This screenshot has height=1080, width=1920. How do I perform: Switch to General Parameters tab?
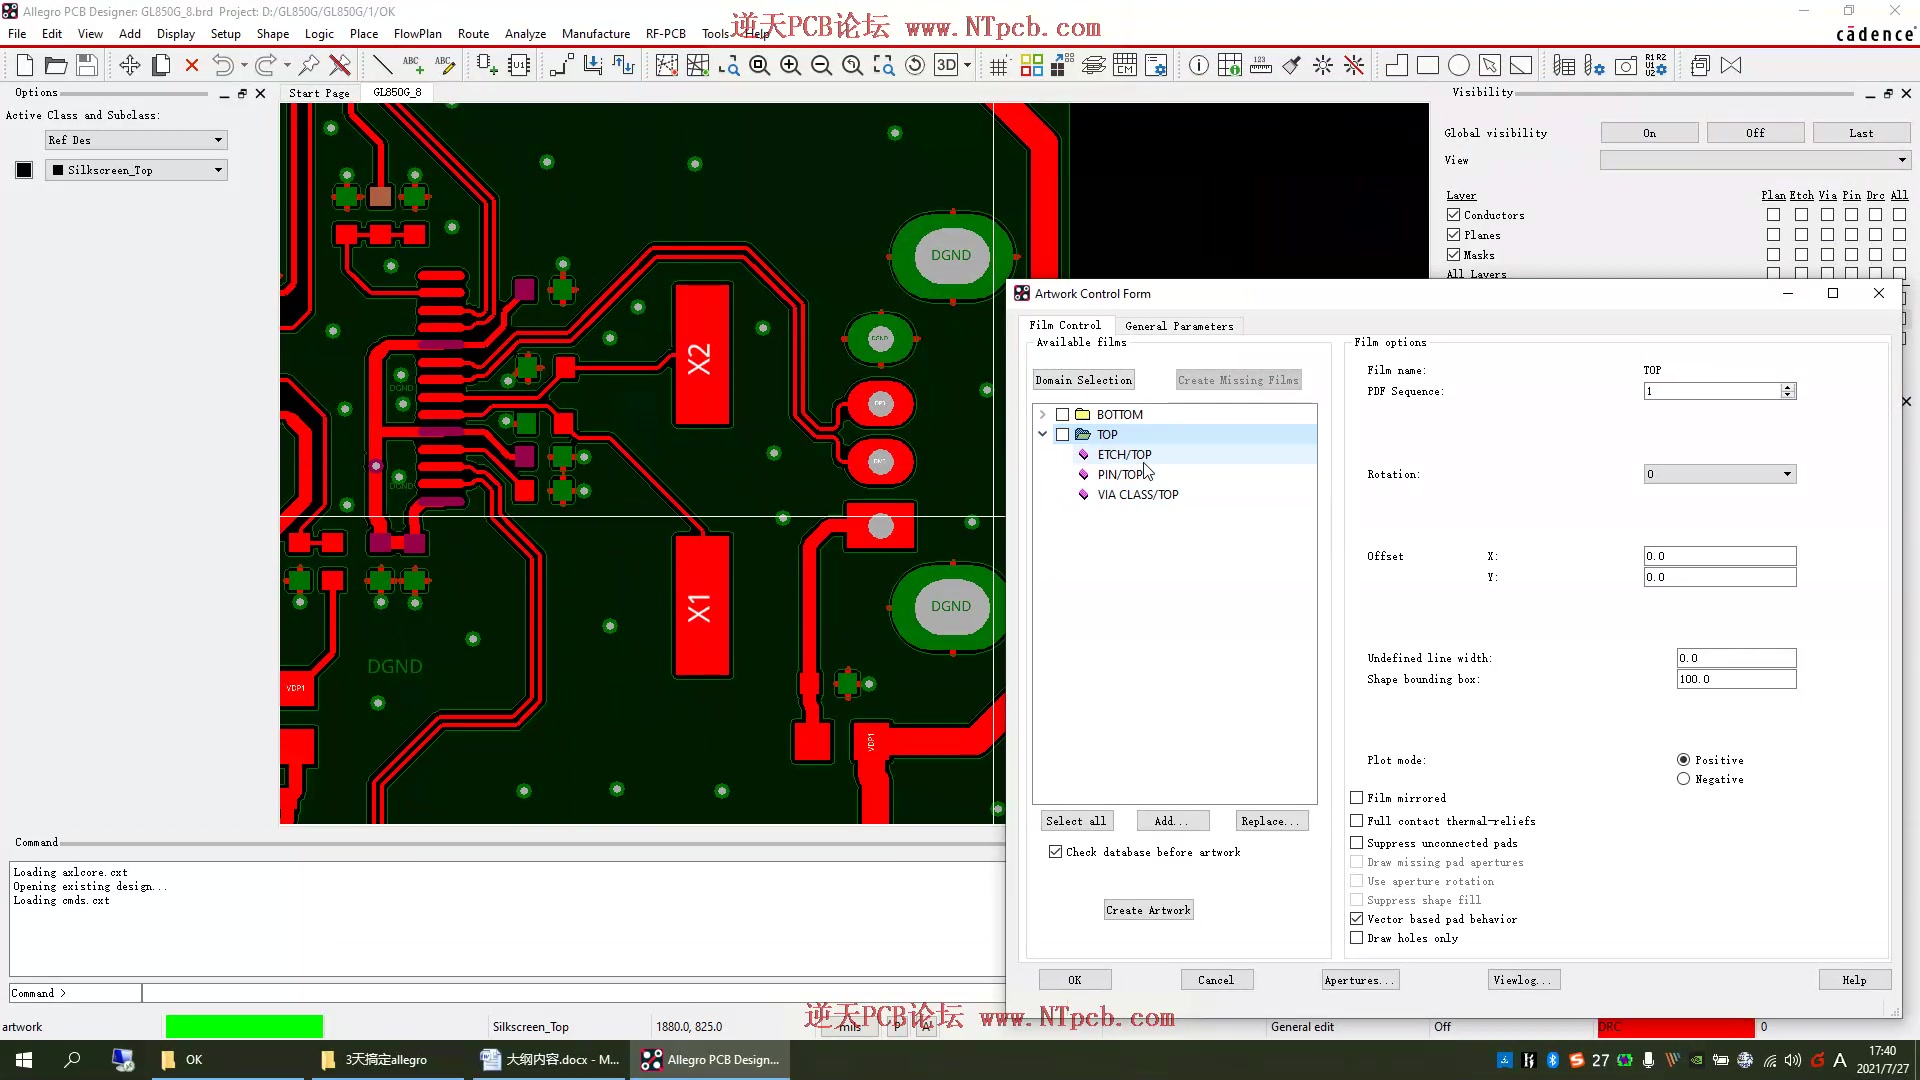[x=1179, y=326]
